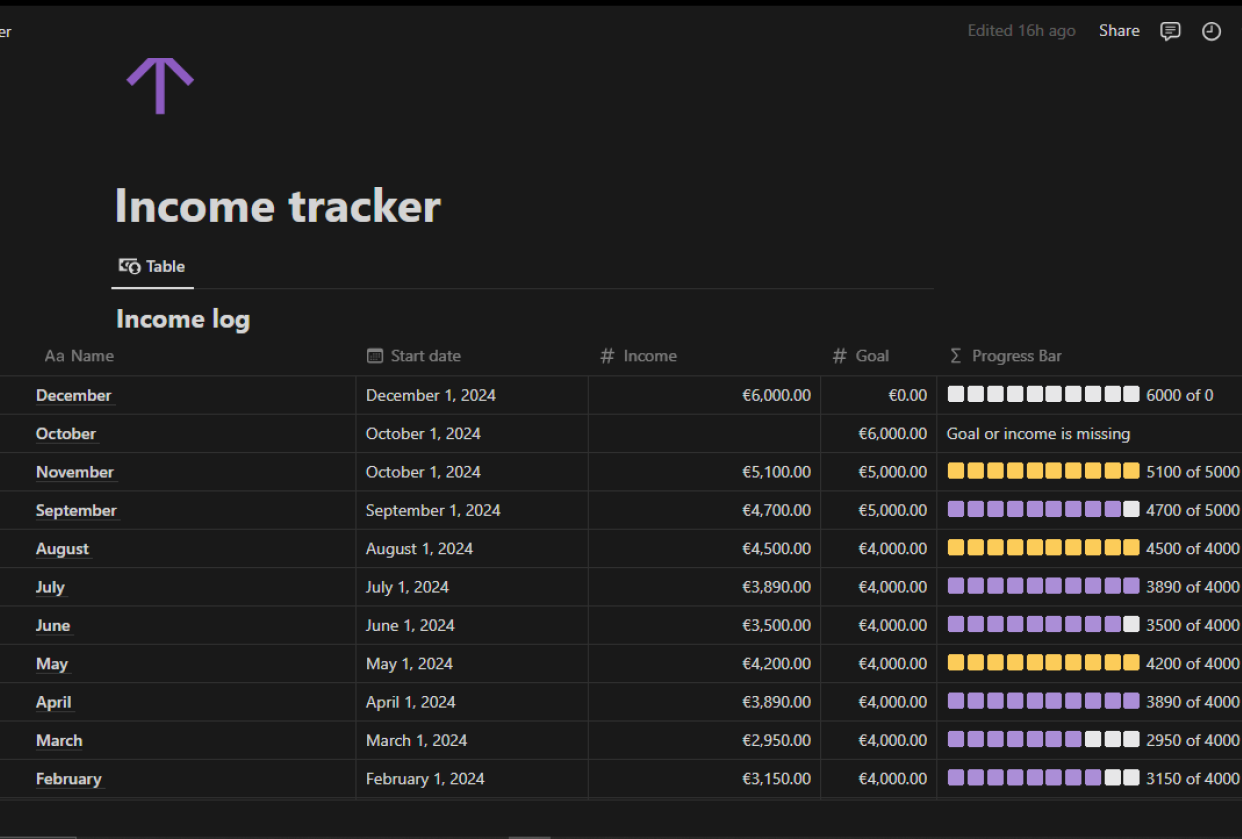The image size is (1242, 839).
Task: Click October's €6,000.00 goal cell
Action: click(x=879, y=433)
